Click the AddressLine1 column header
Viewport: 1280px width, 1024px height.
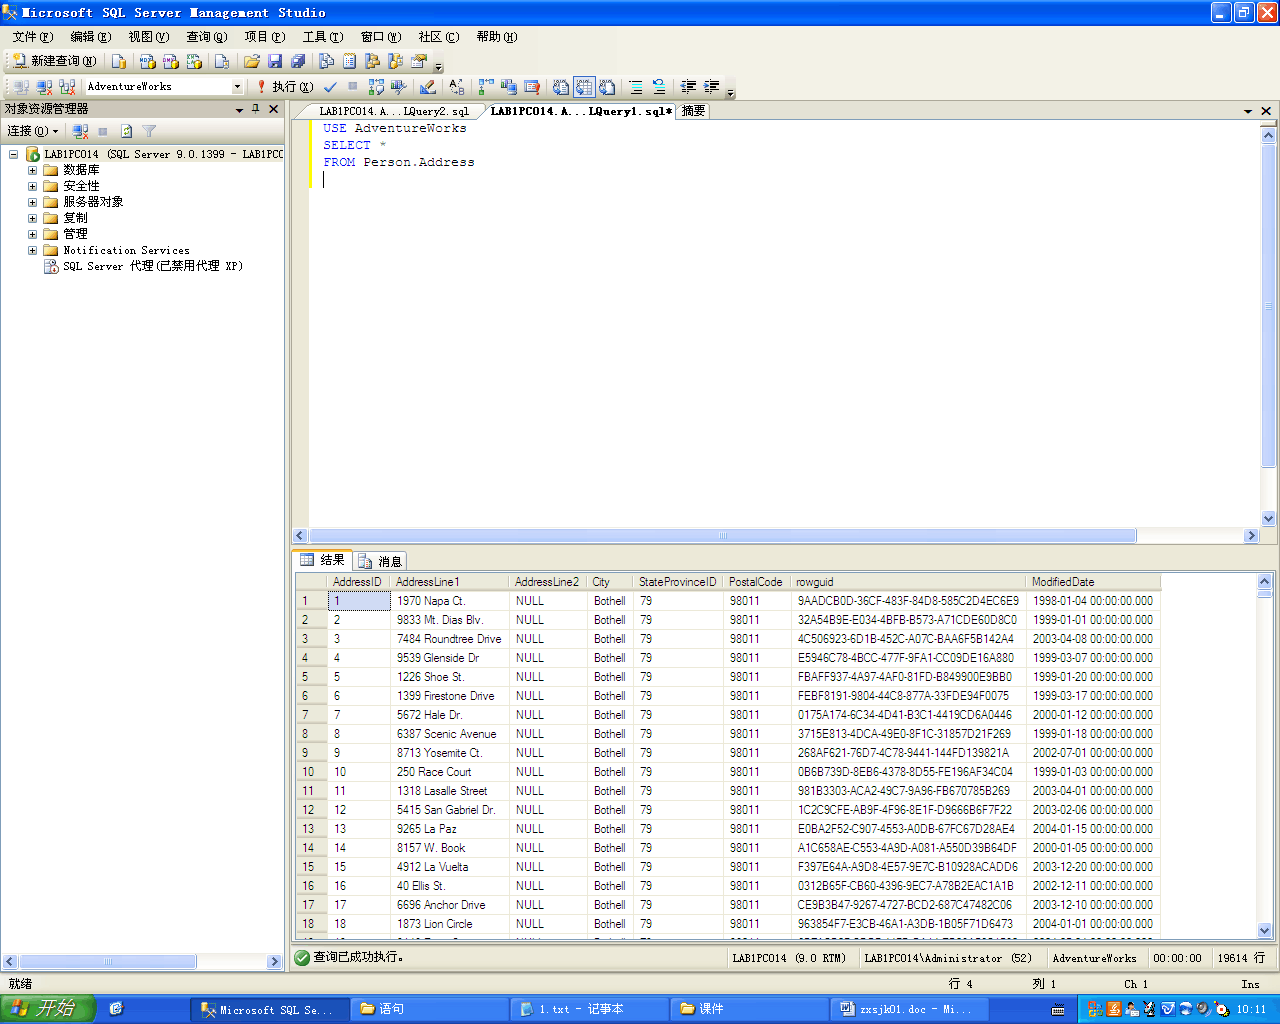pos(450,581)
